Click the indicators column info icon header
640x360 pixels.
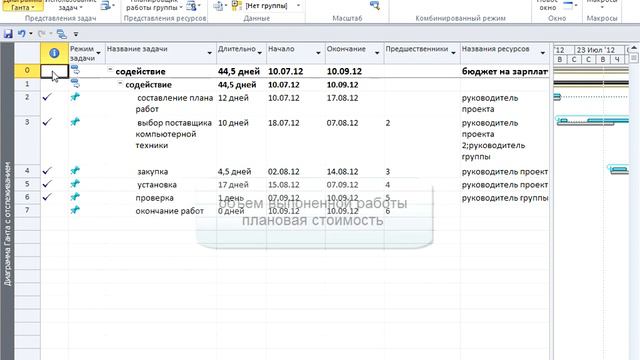coord(54,53)
